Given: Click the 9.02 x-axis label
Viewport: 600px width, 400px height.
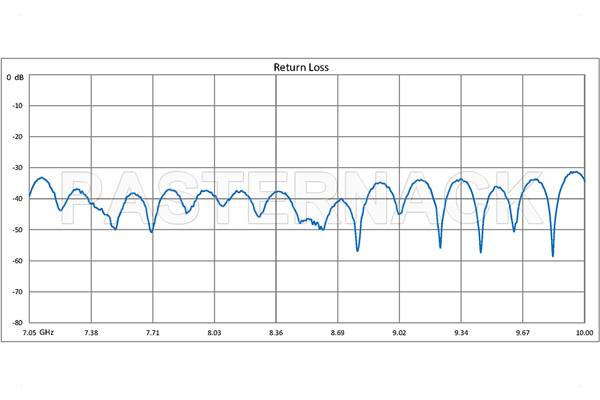Looking at the screenshot, I should [399, 331].
